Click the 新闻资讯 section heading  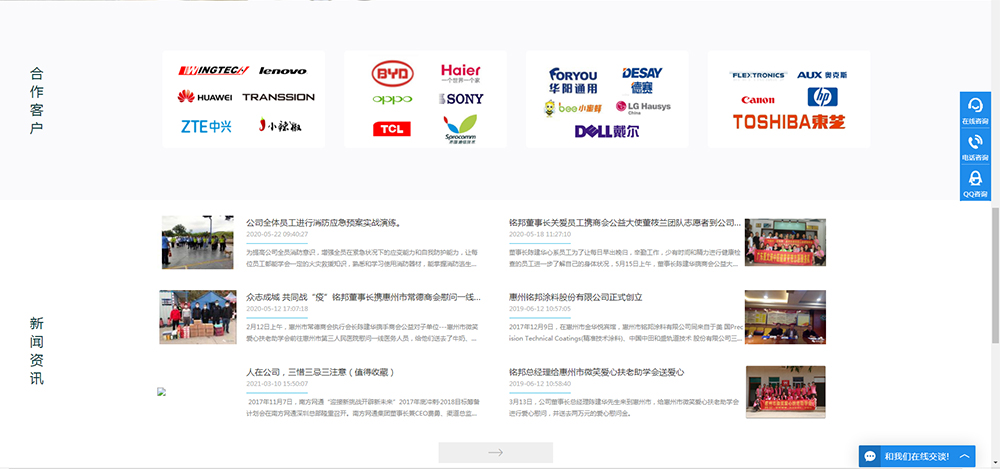[36, 350]
